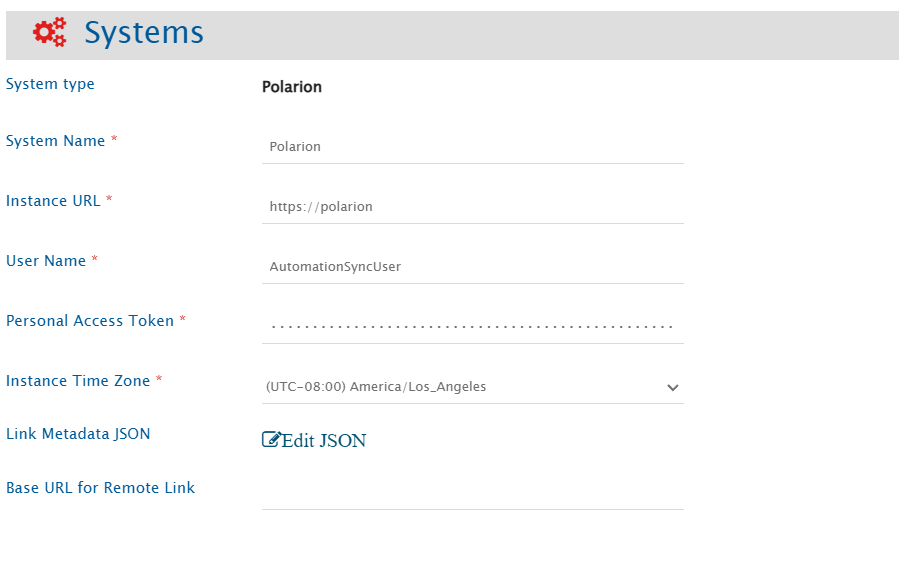Click the red gears Systems icon

click(49, 32)
